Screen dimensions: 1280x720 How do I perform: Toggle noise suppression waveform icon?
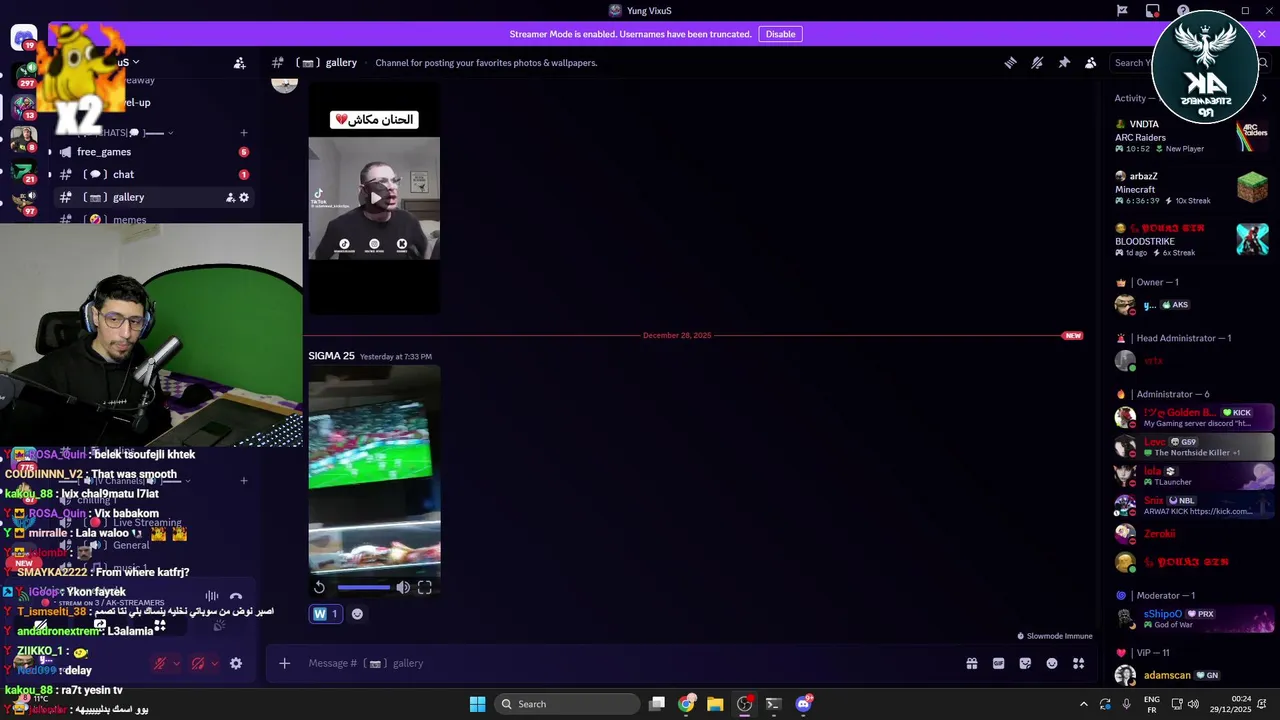pyautogui.click(x=211, y=596)
